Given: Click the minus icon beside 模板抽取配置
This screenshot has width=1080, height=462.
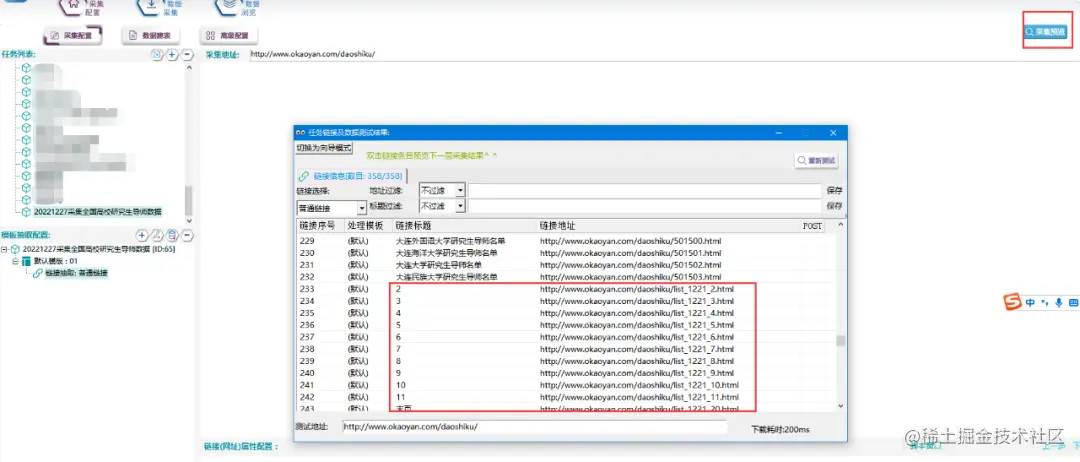Looking at the screenshot, I should 187,235.
